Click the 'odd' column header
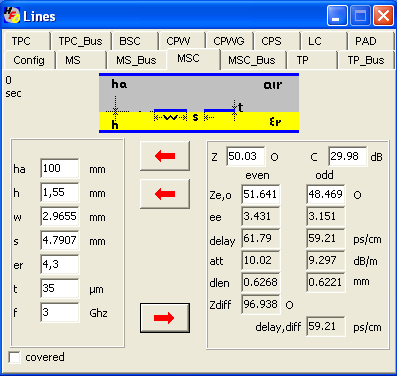The width and height of the screenshot is (397, 376). click(x=324, y=175)
